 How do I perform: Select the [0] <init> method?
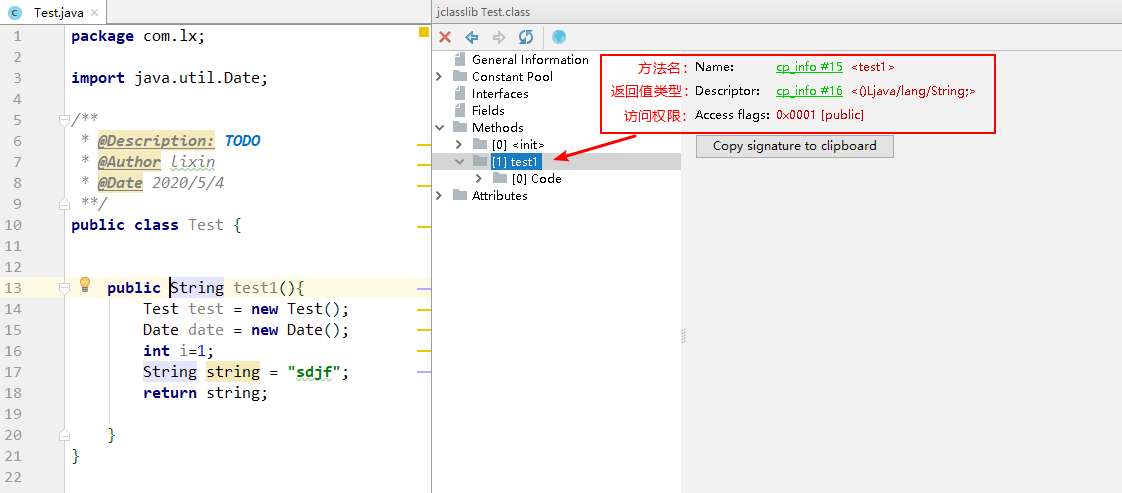[x=518, y=145]
